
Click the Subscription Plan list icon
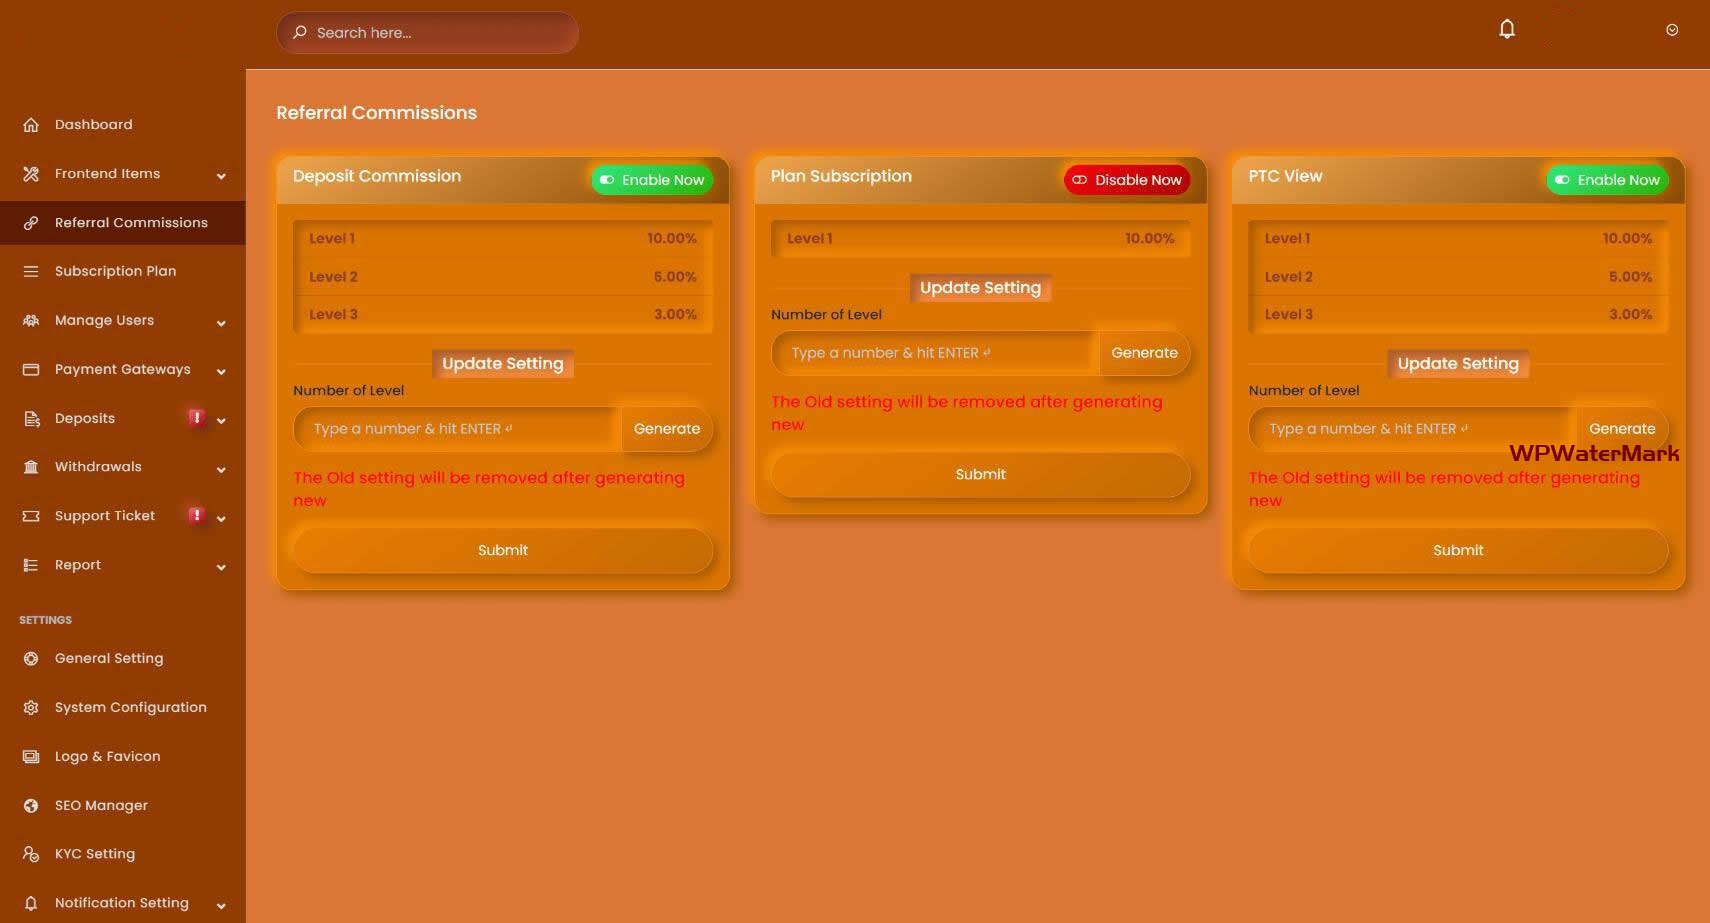[x=31, y=271]
